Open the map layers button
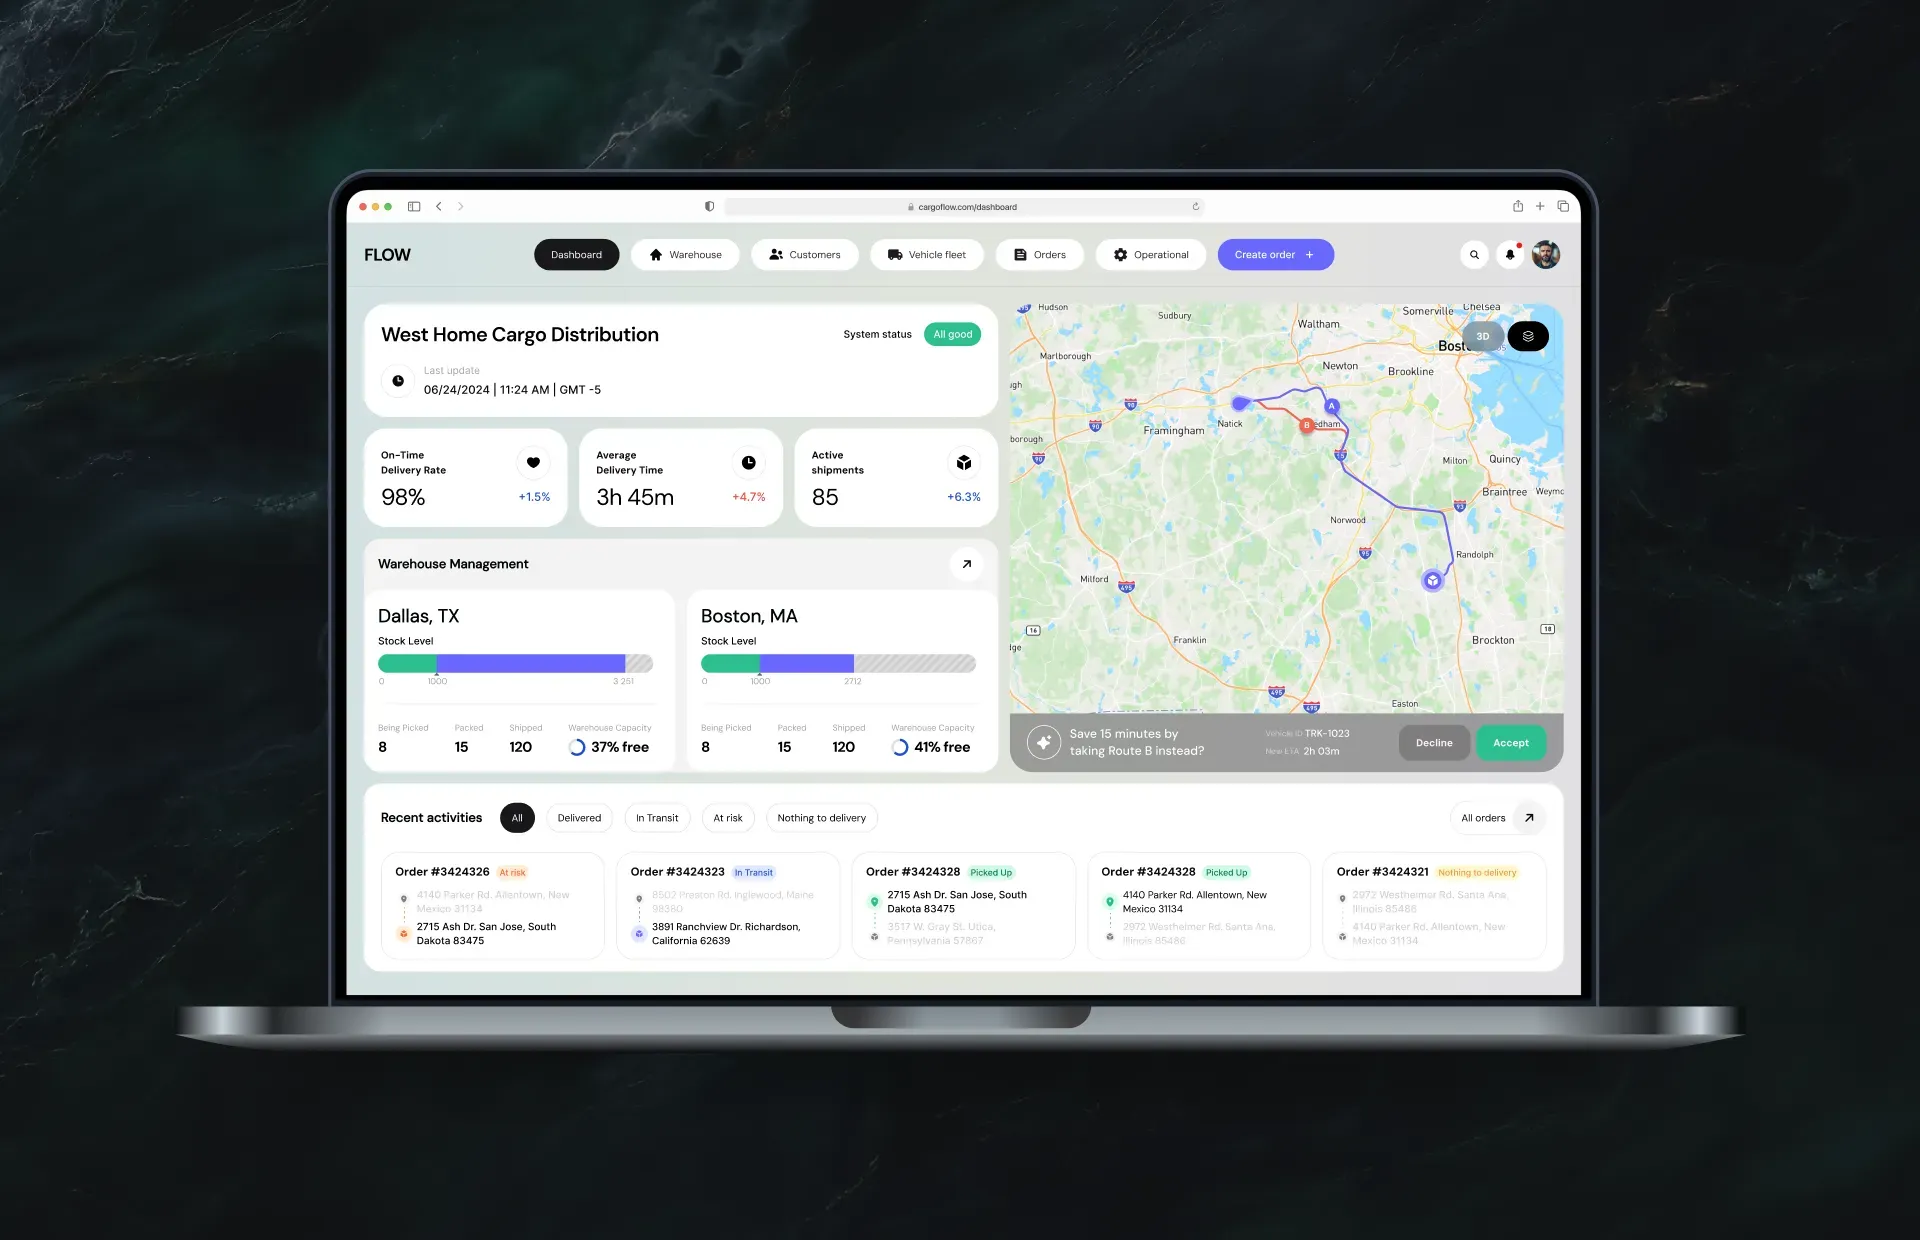Image resolution: width=1920 pixels, height=1240 pixels. 1528,336
